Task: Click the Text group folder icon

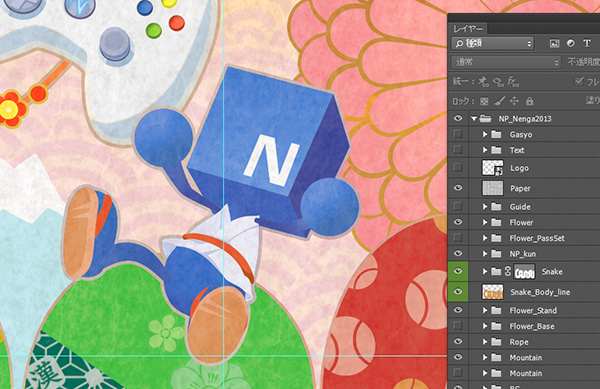Action: pyautogui.click(x=496, y=150)
